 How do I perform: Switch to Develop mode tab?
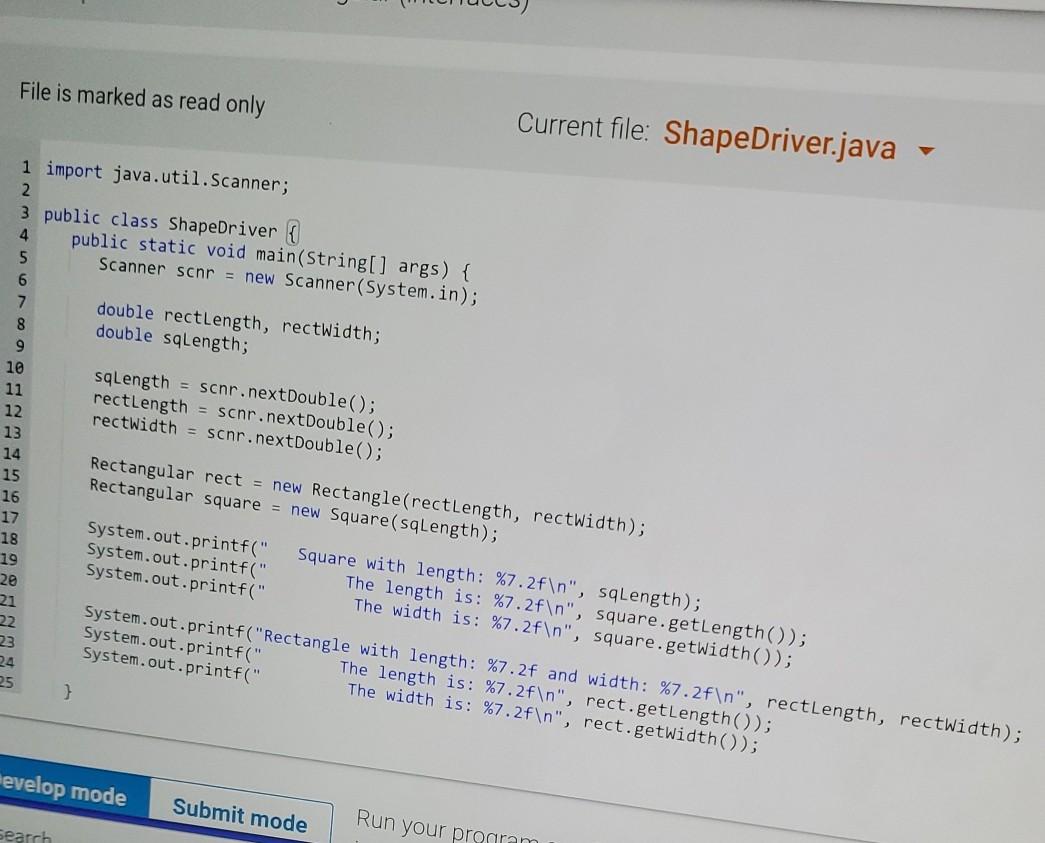point(65,790)
